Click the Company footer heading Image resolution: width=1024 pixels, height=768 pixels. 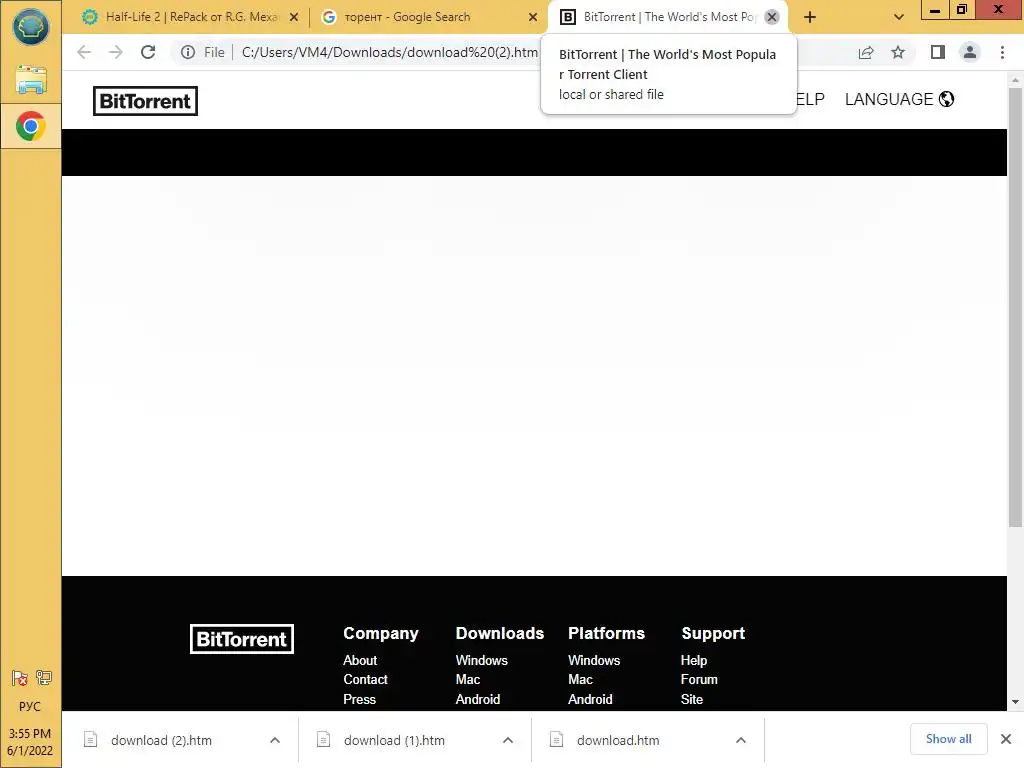[381, 633]
